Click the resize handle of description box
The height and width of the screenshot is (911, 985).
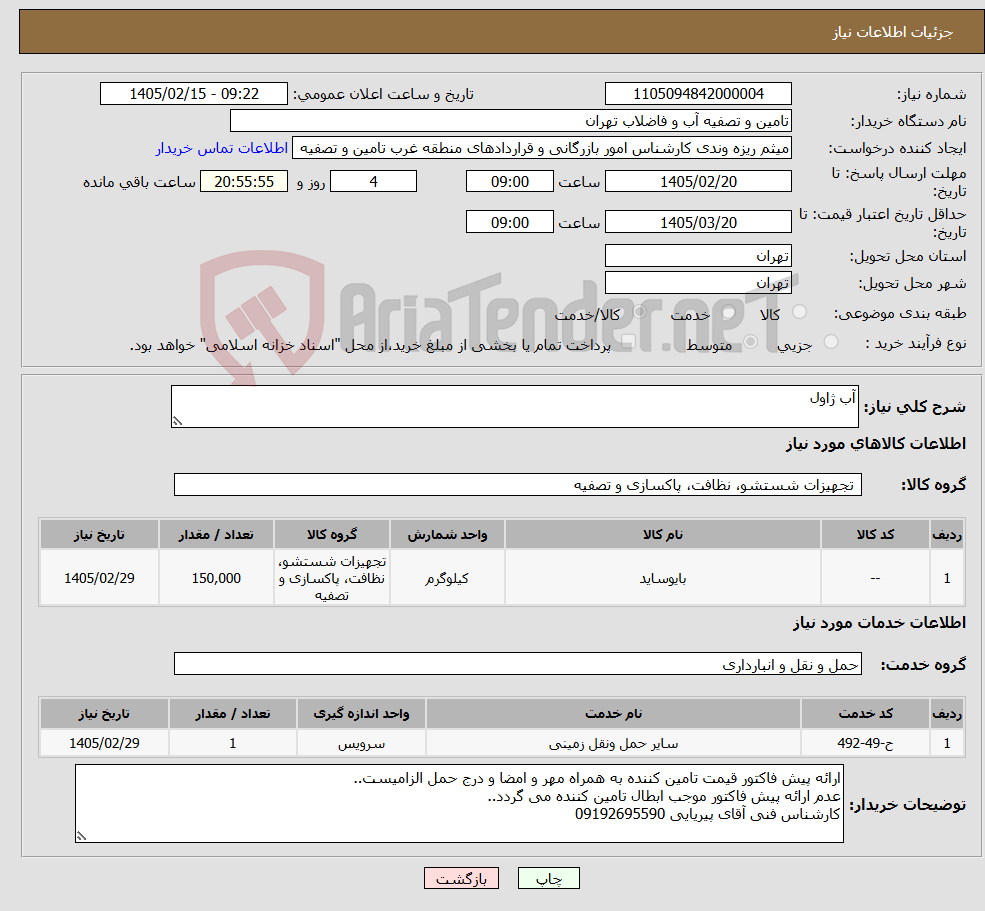coord(177,422)
